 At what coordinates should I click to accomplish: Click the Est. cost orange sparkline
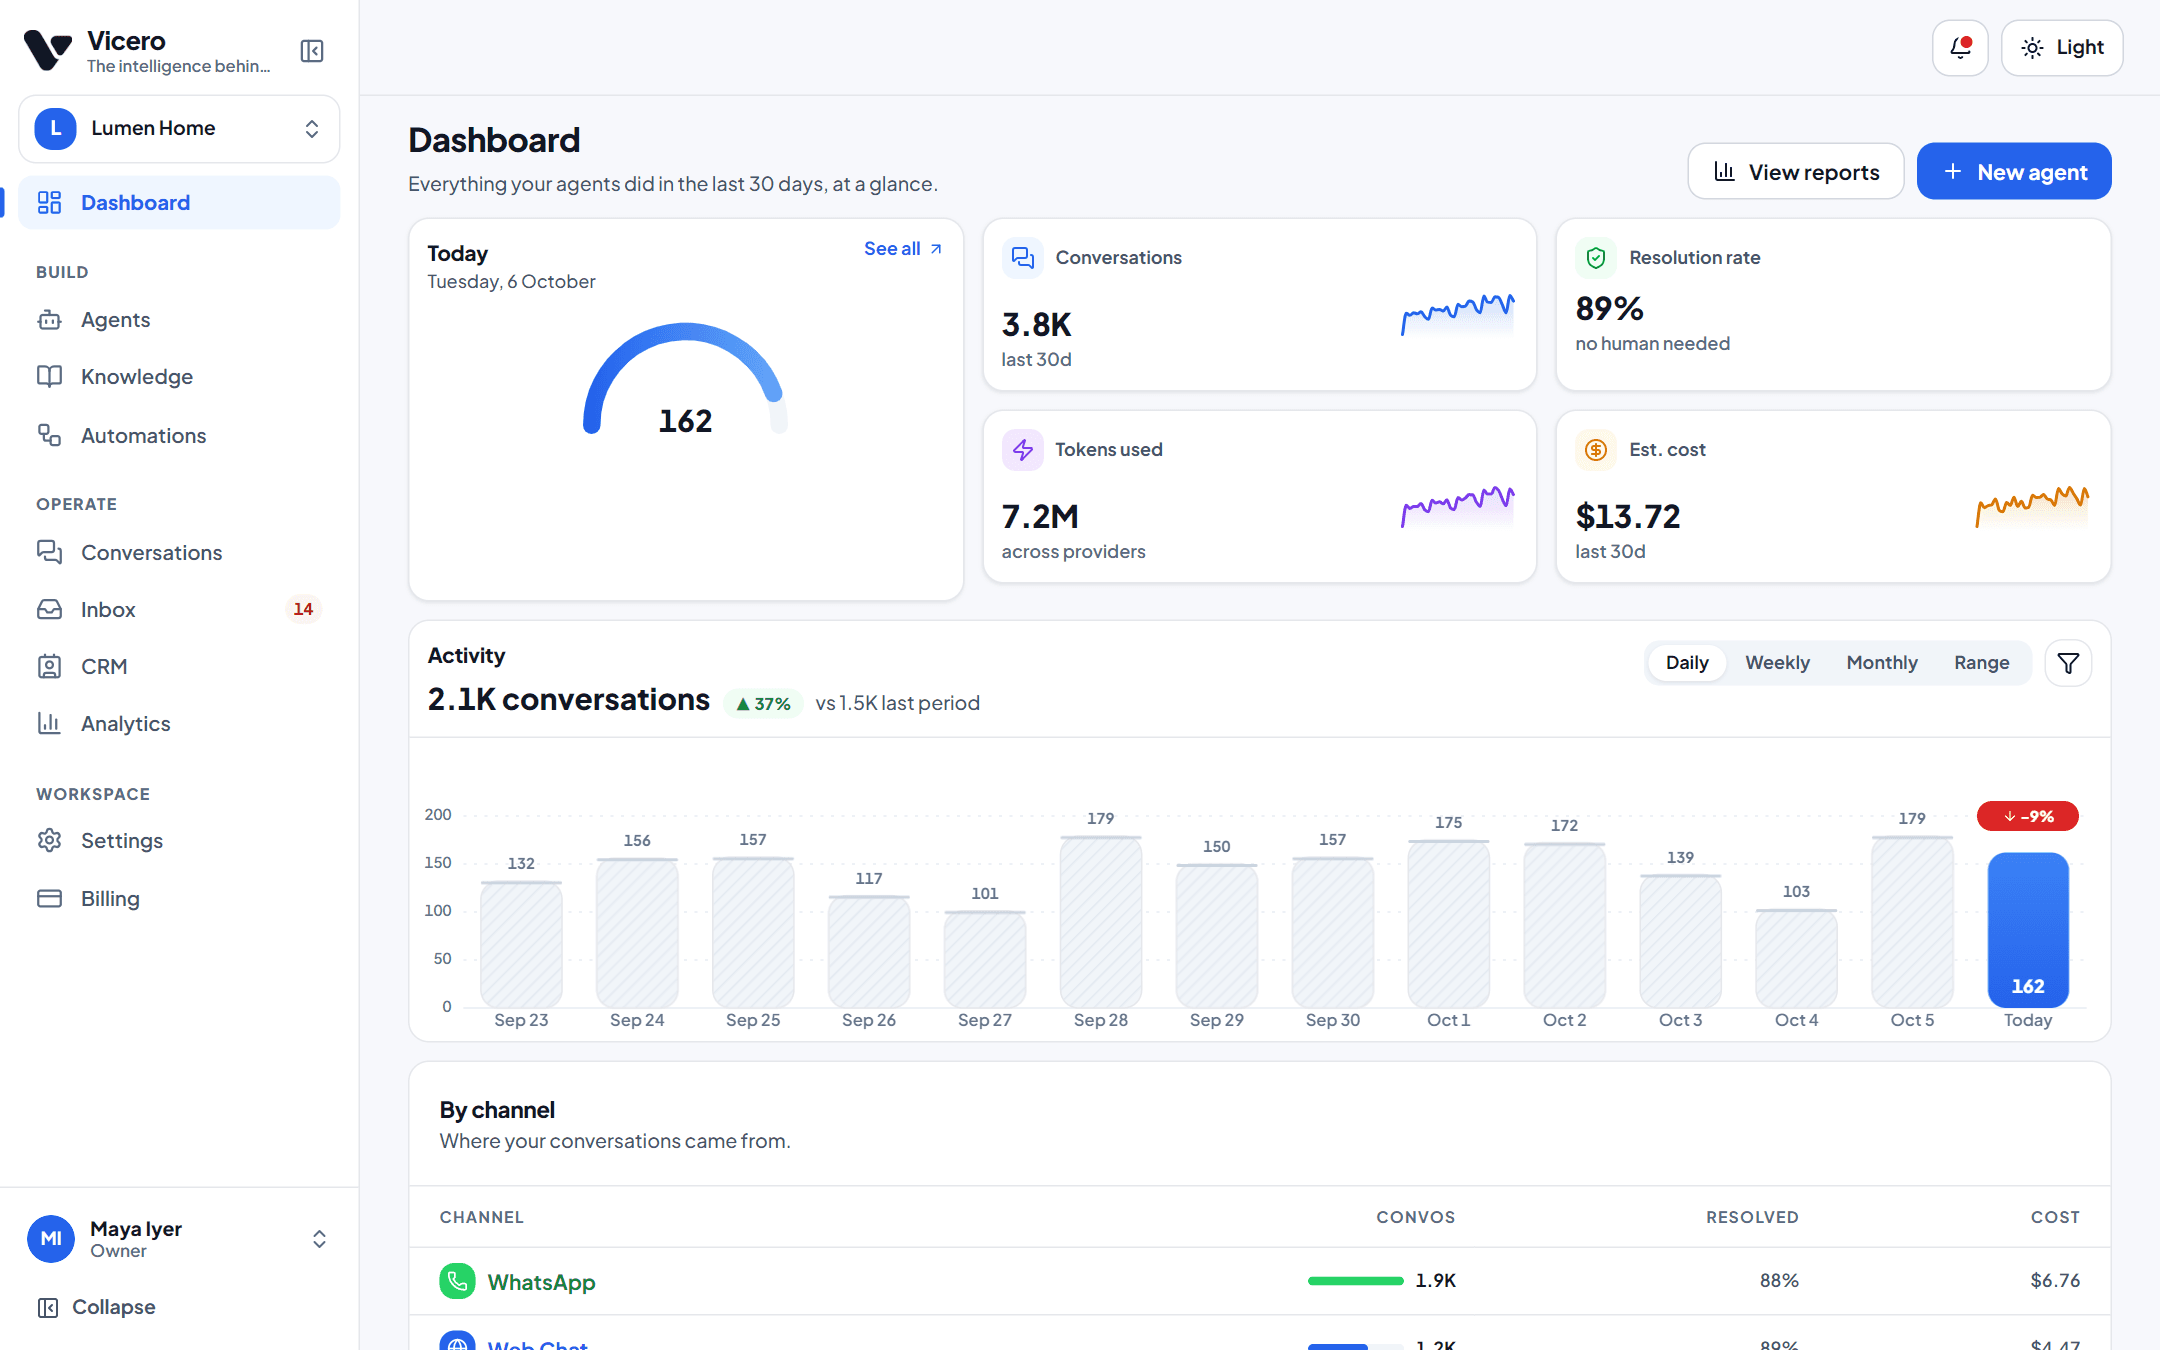point(2032,506)
